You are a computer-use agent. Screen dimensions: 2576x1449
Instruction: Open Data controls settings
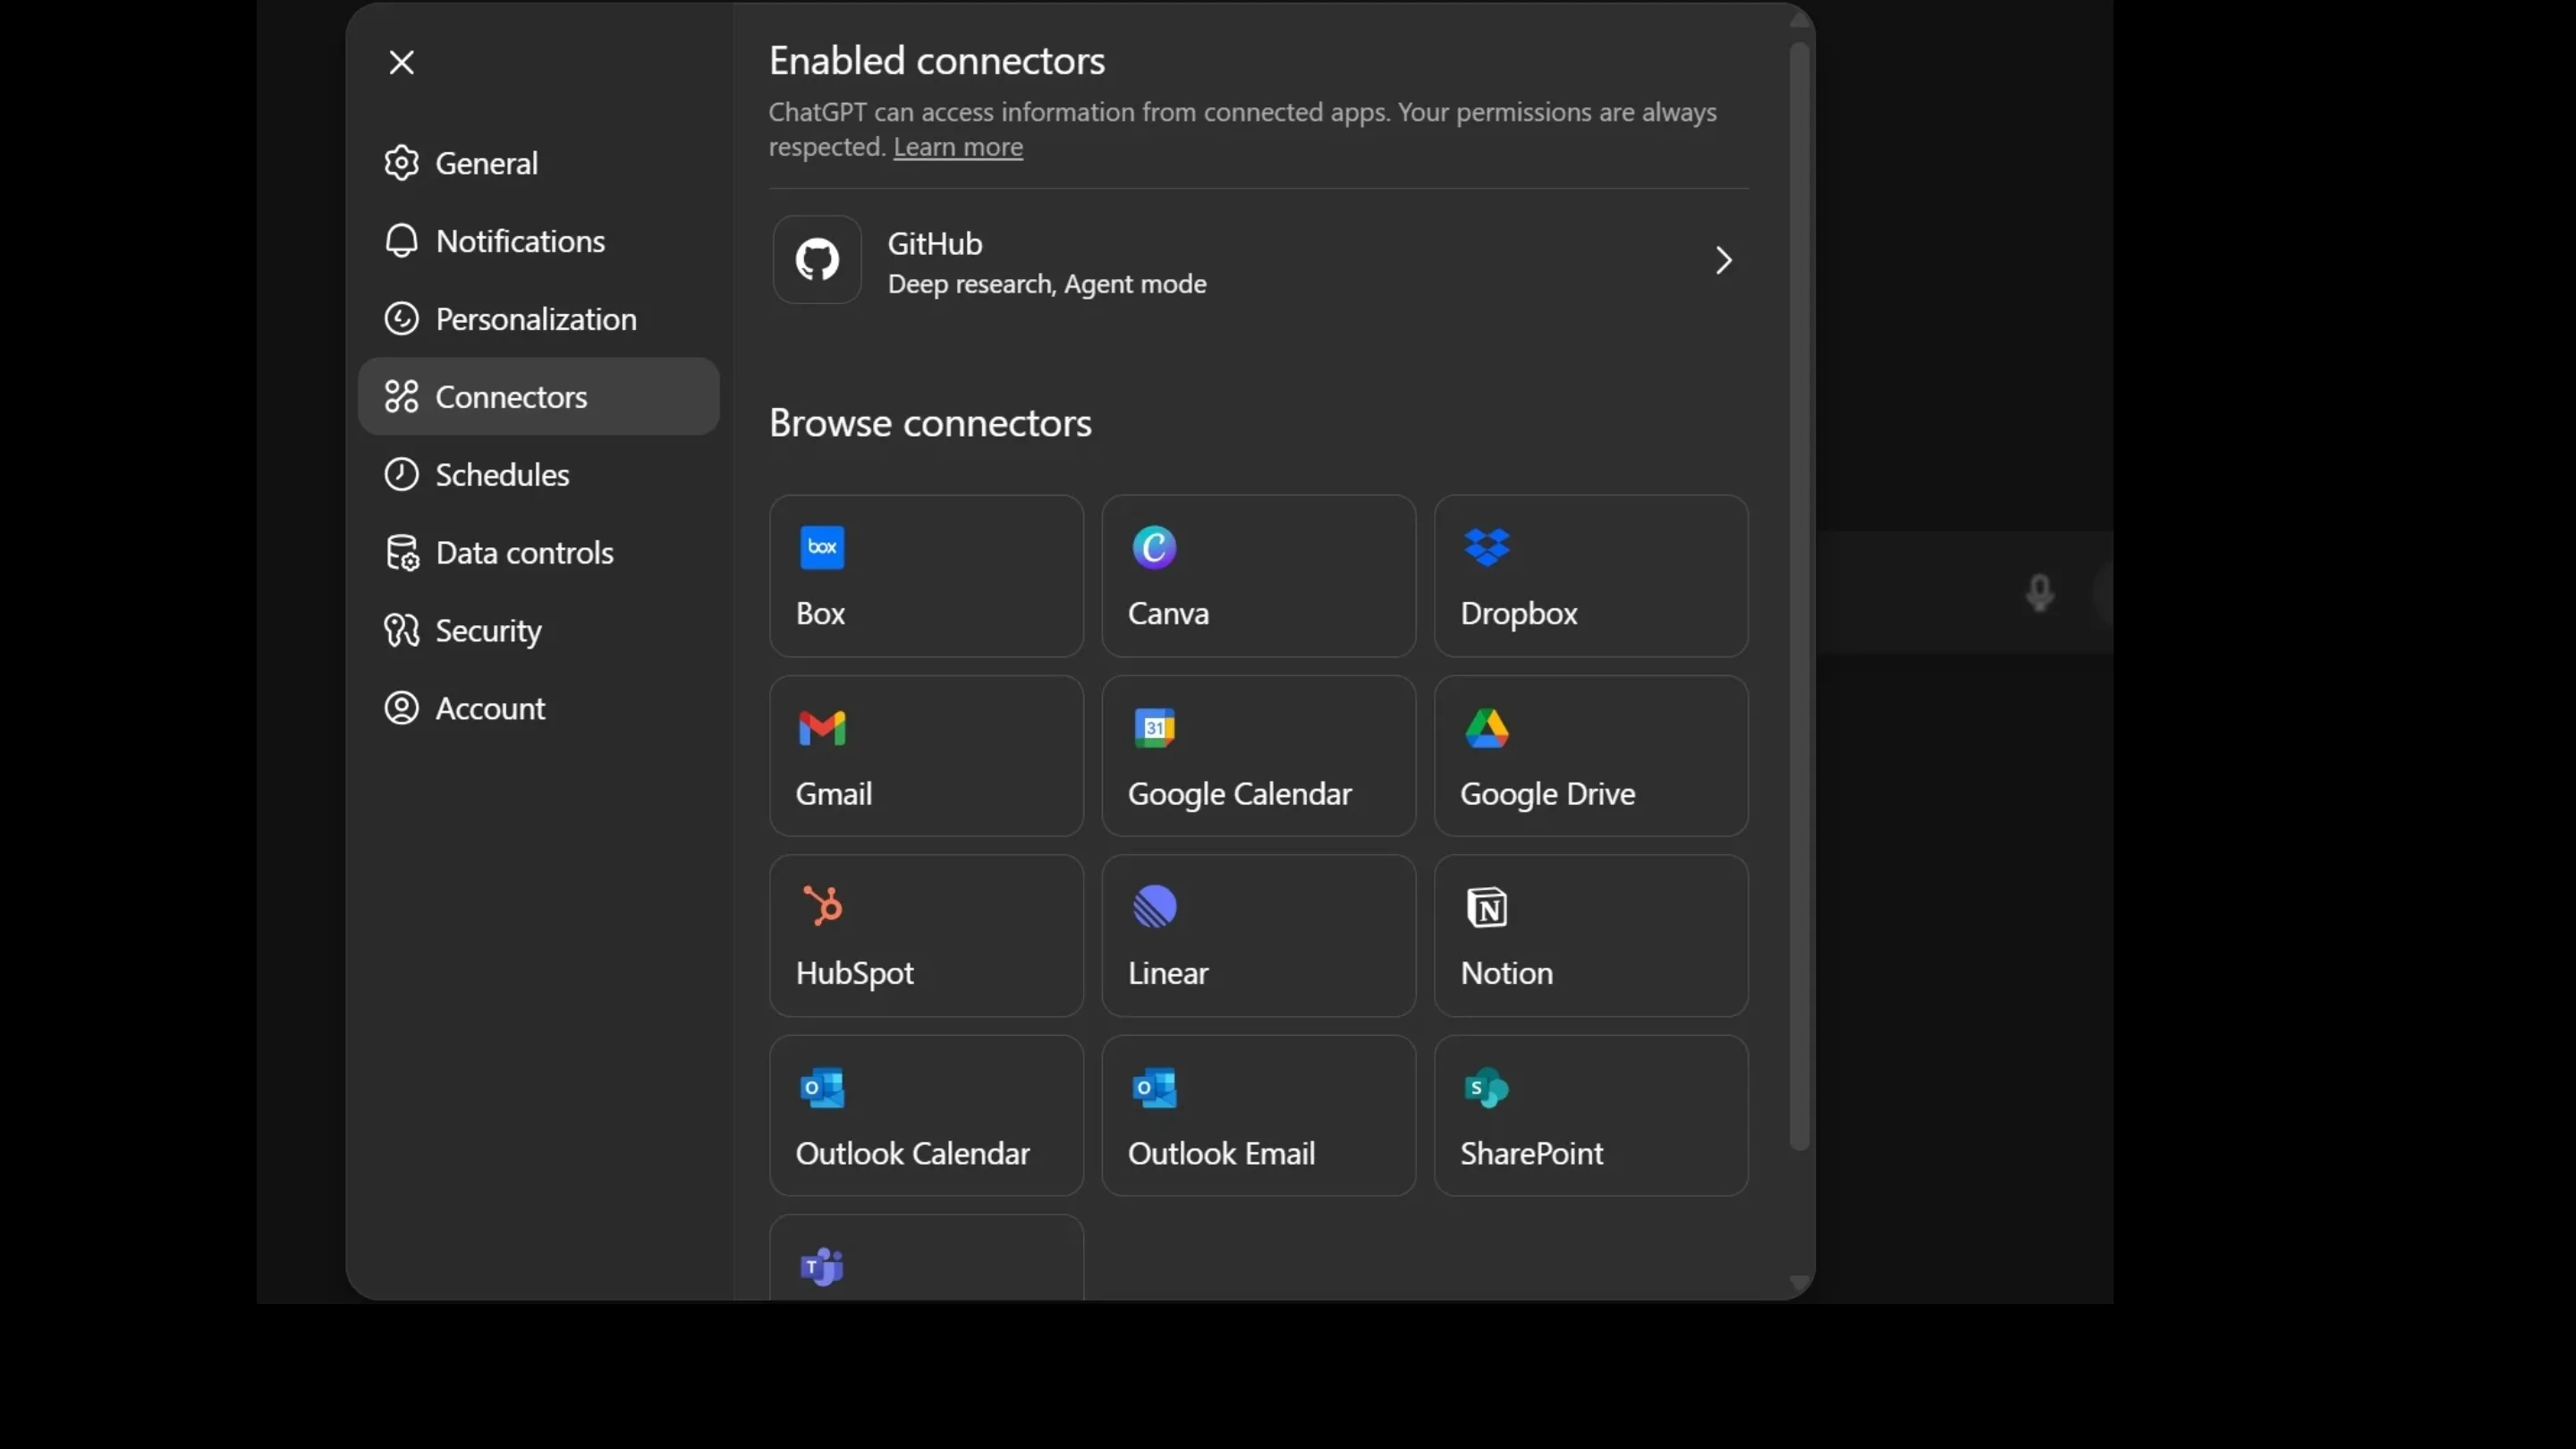click(539, 553)
